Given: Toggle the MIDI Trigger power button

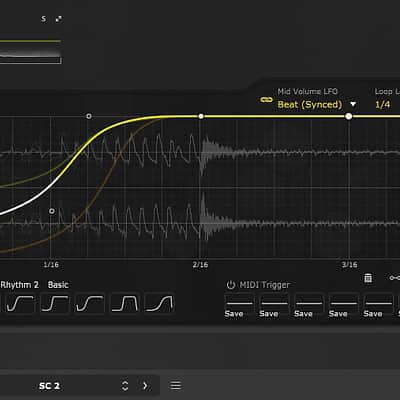Looking at the screenshot, I should (x=231, y=285).
